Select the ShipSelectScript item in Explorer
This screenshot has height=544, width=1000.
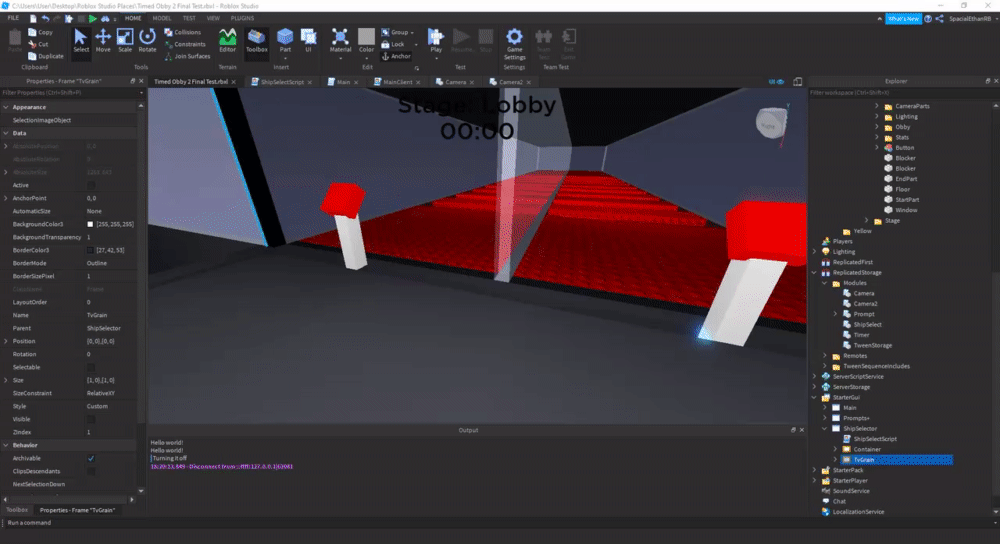pyautogui.click(x=874, y=439)
